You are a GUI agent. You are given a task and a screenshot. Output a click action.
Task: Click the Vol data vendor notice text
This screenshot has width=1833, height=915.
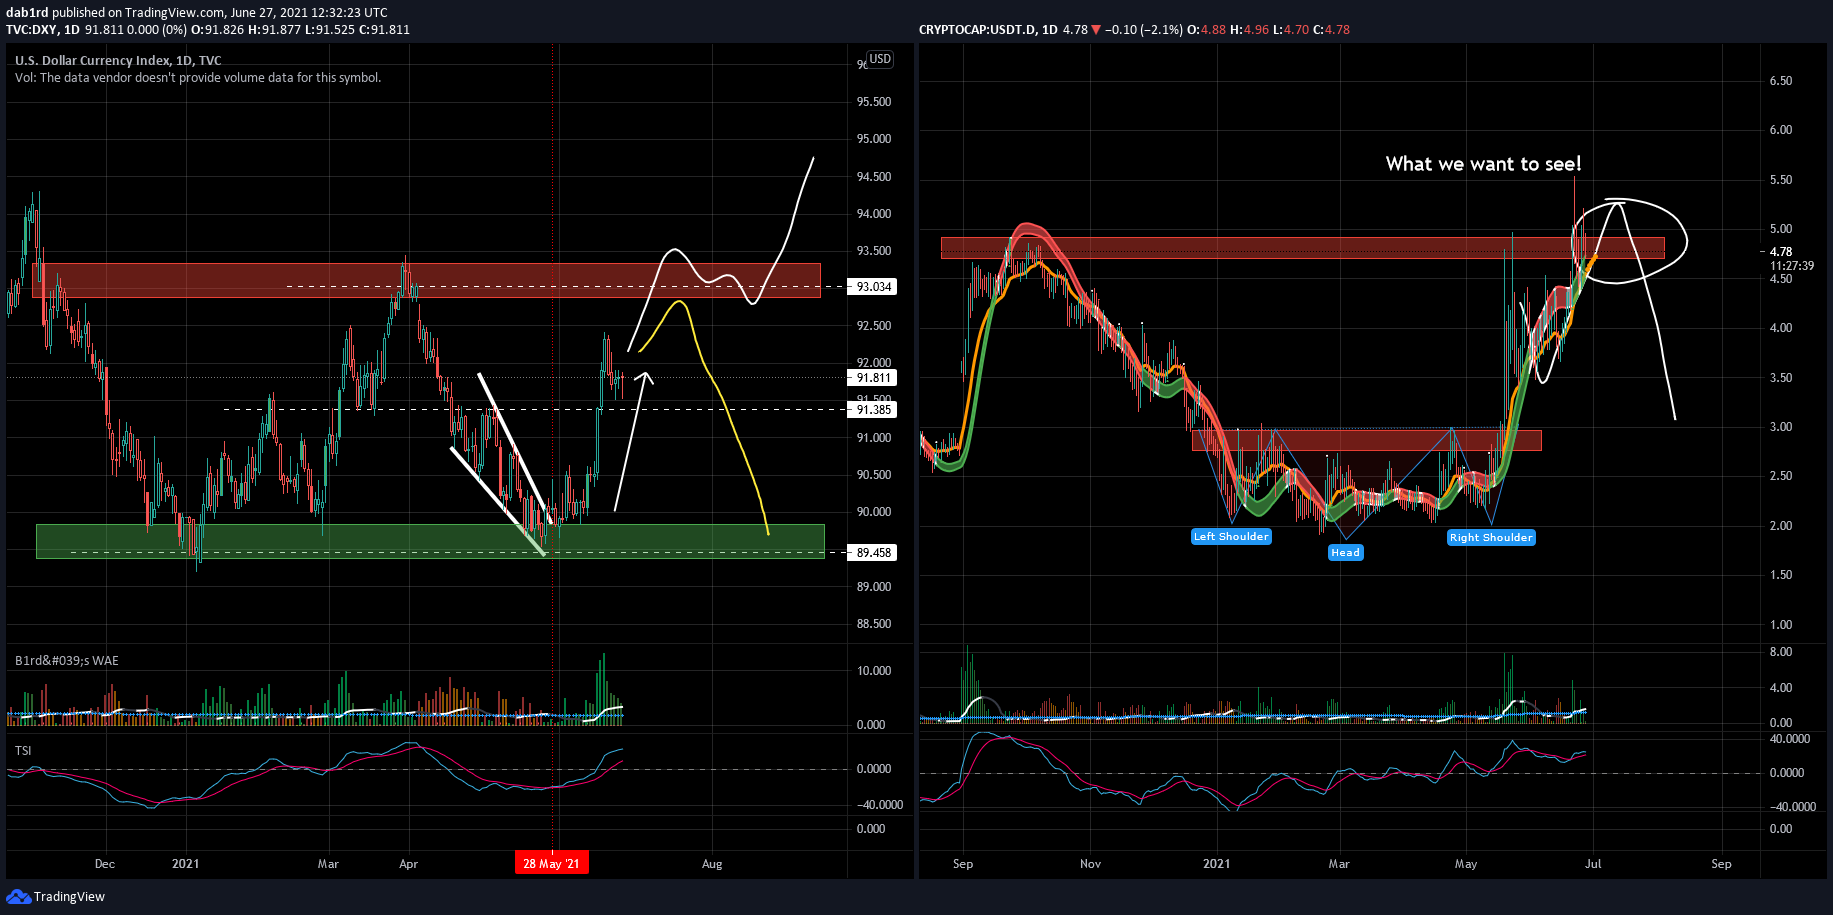click(x=198, y=77)
